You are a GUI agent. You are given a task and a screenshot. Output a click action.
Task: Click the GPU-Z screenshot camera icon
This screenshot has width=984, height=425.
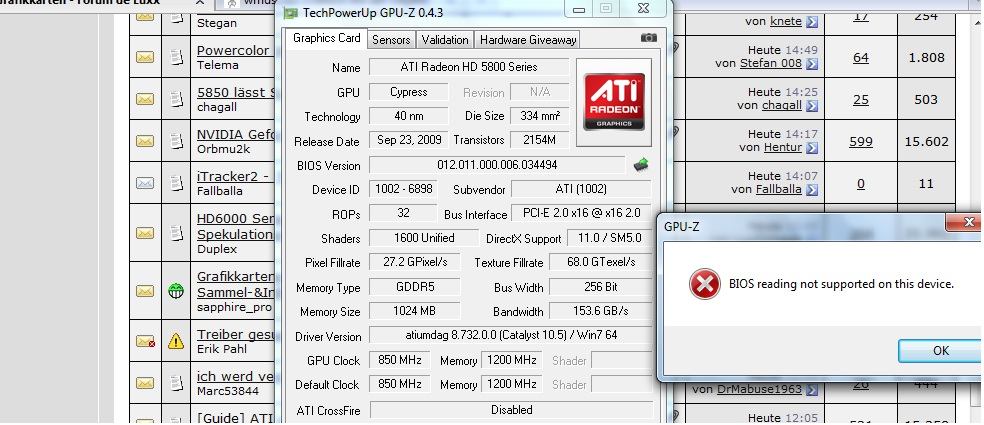(649, 38)
